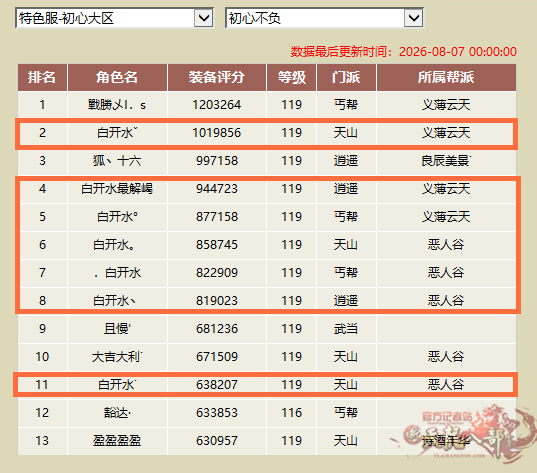Select score value 858745
Image resolution: width=537 pixels, height=473 pixels.
pyautogui.click(x=217, y=245)
